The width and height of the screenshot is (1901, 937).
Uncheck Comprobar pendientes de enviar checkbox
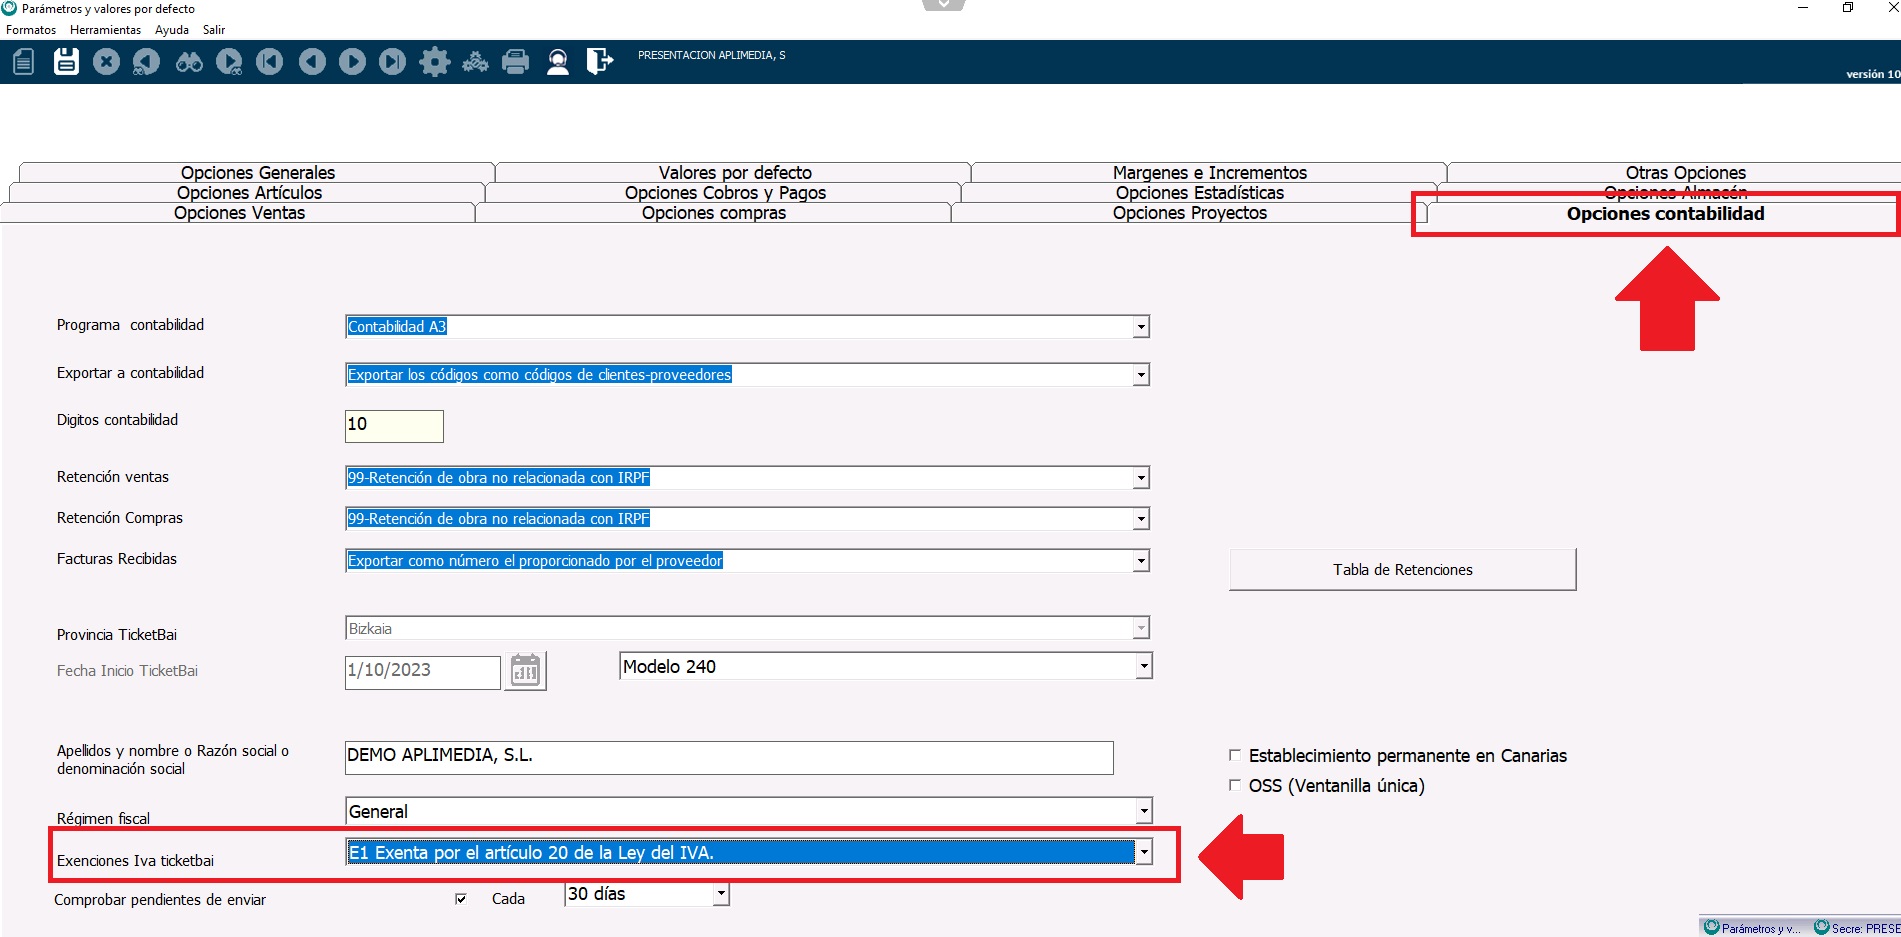tap(461, 898)
